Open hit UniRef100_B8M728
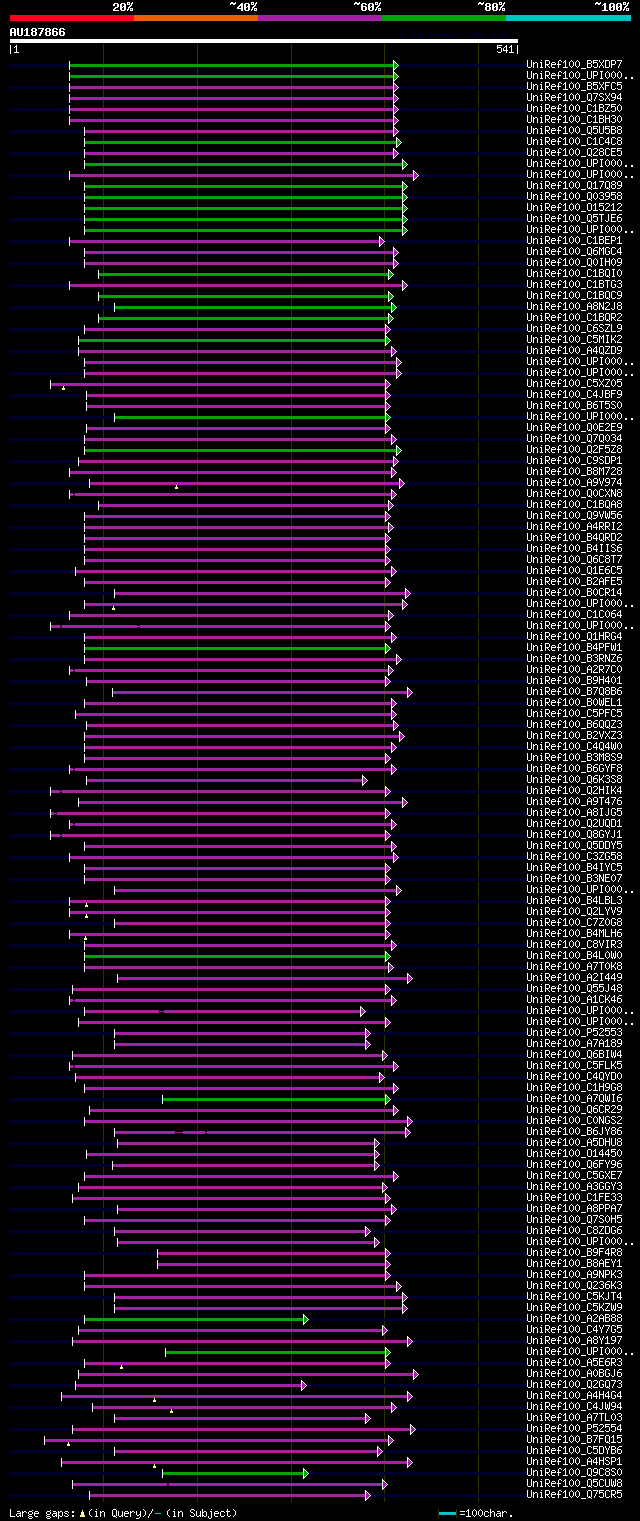The width and height of the screenshot is (640, 1521). (x=574, y=472)
